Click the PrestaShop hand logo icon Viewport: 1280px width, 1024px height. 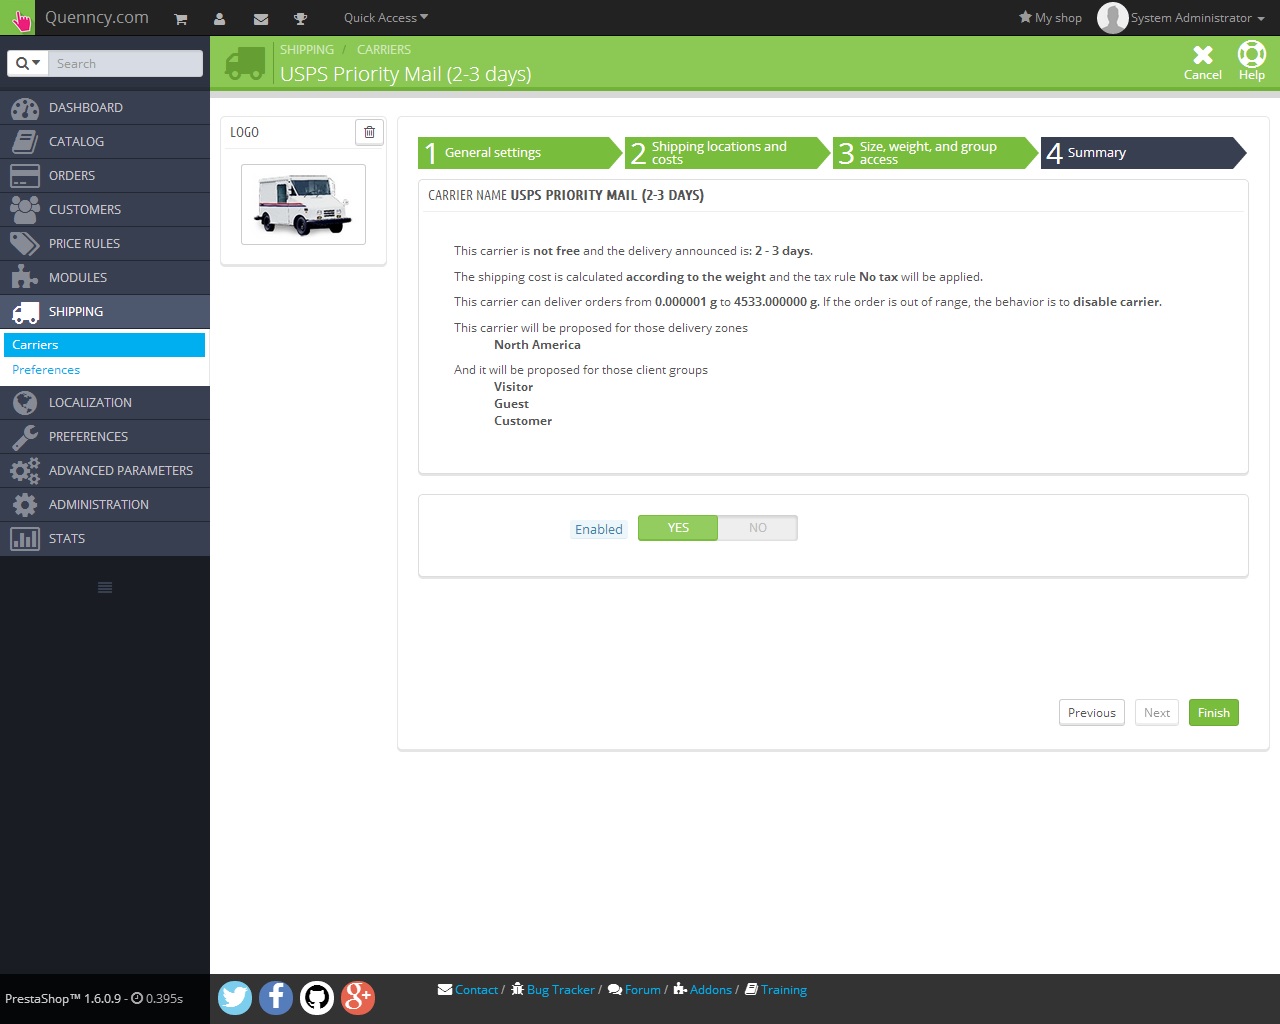tap(20, 18)
